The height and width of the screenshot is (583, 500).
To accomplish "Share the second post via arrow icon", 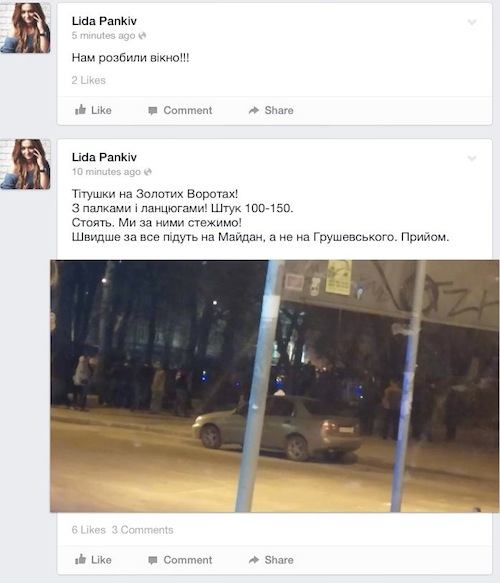I will [254, 560].
